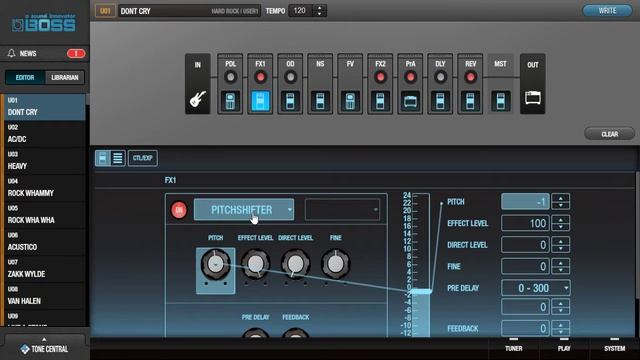Toggle the FX2 on/off indicator
Viewport: 640px width, 360px height.
coord(380,77)
